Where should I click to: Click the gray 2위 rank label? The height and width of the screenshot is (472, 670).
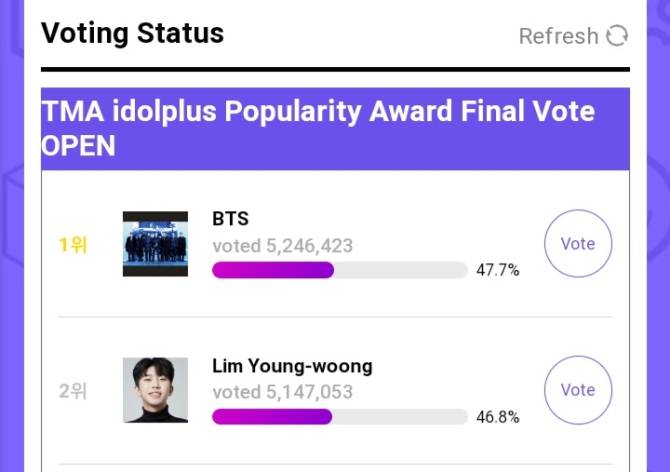click(x=73, y=391)
